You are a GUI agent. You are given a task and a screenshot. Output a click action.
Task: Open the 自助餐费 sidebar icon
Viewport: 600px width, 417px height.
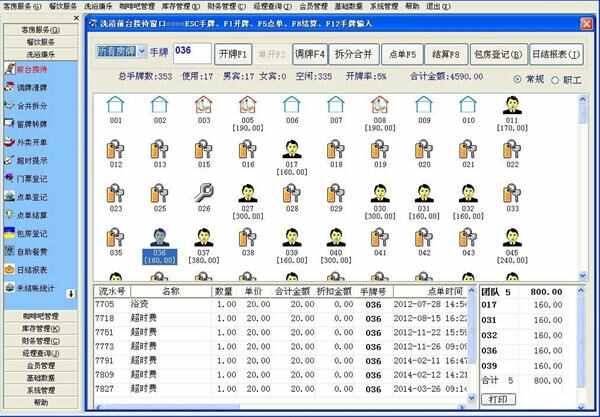(x=10, y=251)
